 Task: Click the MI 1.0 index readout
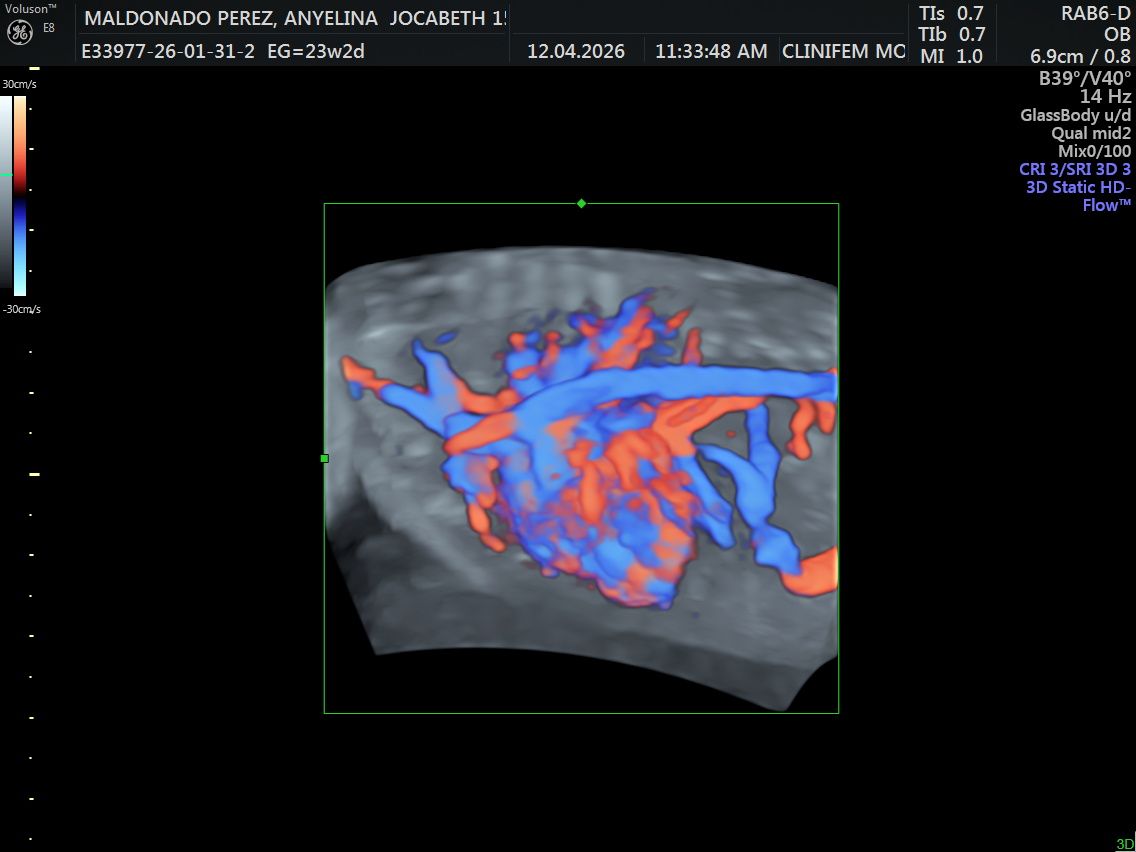pyautogui.click(x=951, y=56)
